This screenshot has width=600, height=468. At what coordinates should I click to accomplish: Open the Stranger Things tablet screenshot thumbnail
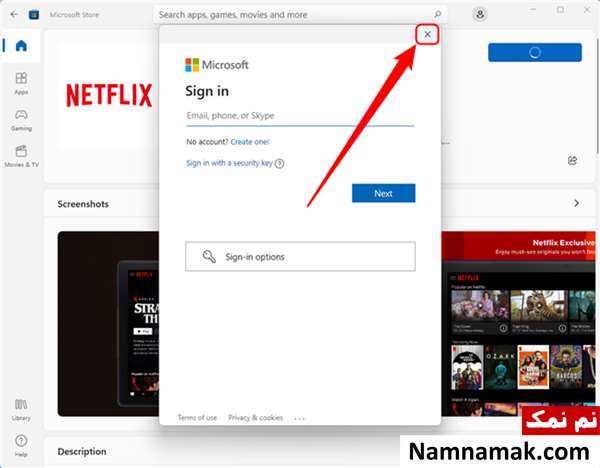click(108, 324)
